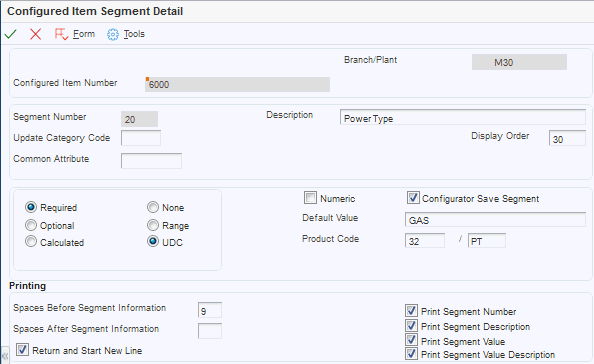Click the Configured Item Number label
This screenshot has height=364, width=594.
coord(65,83)
